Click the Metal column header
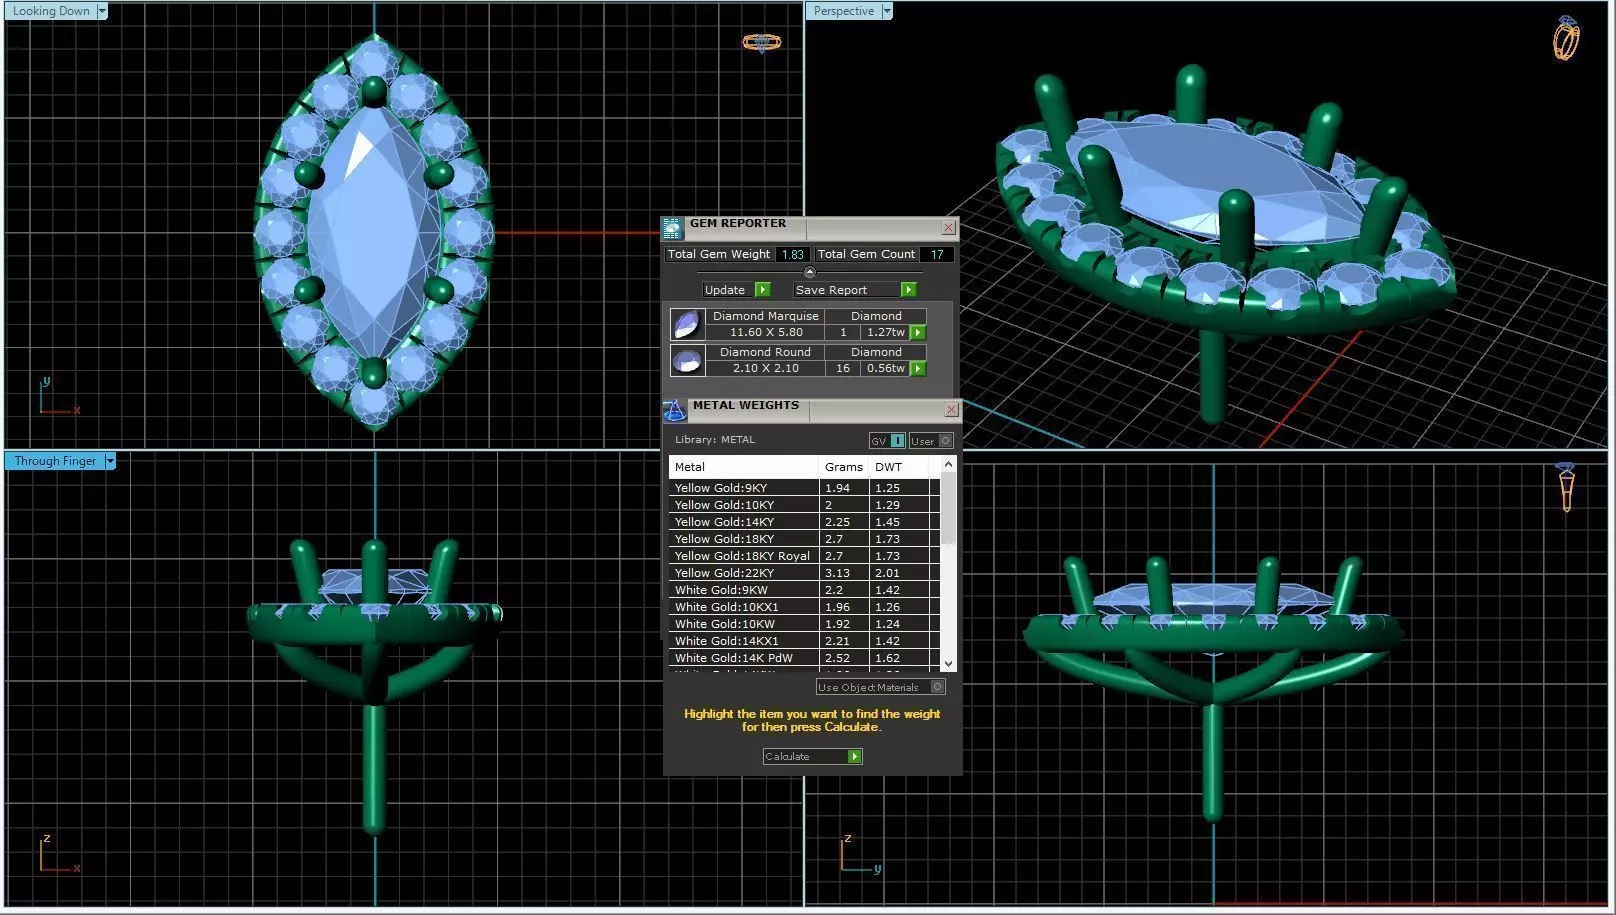 (x=744, y=467)
